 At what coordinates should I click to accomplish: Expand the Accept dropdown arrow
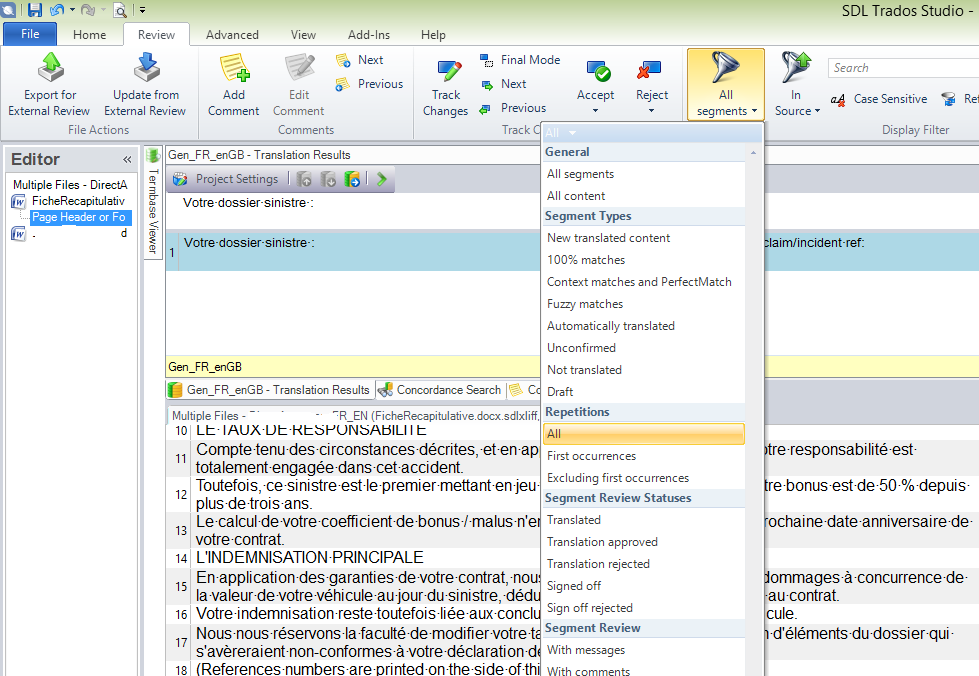[596, 110]
